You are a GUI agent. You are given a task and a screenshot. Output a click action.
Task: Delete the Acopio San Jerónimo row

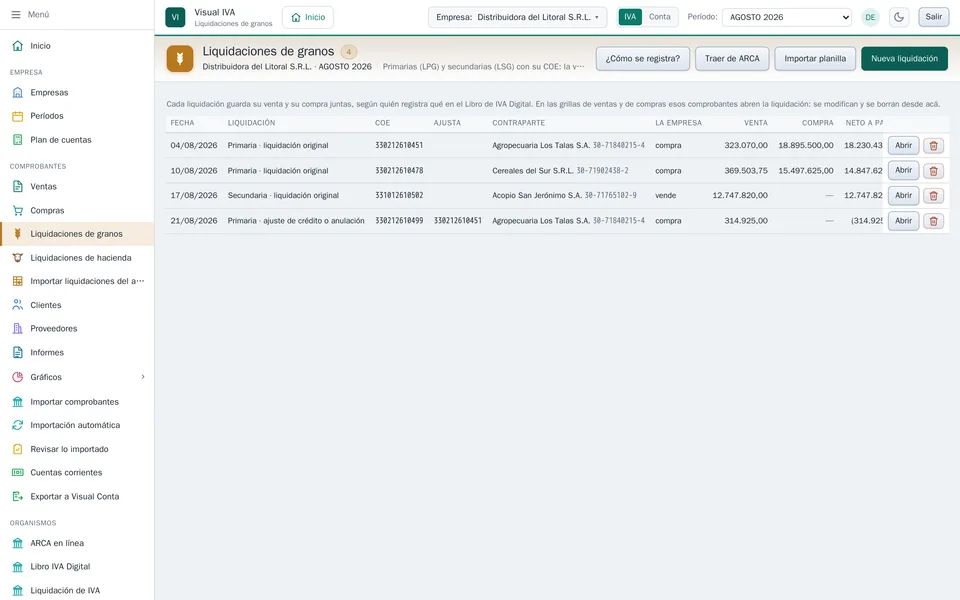(933, 196)
